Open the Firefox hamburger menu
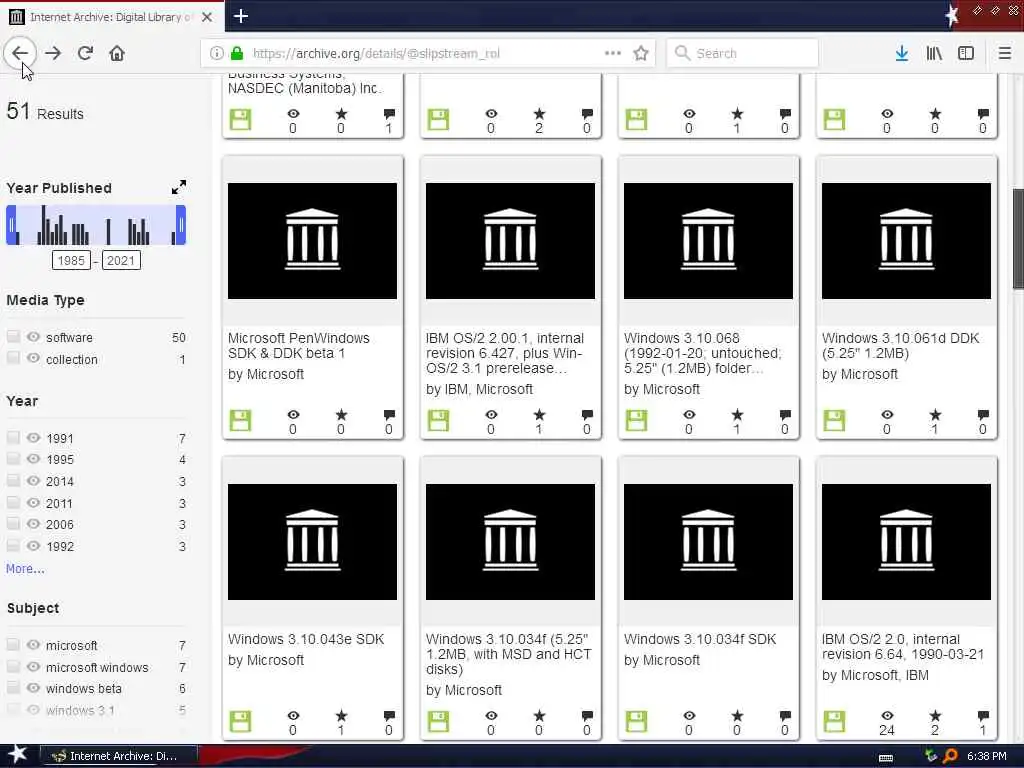 (x=1005, y=53)
